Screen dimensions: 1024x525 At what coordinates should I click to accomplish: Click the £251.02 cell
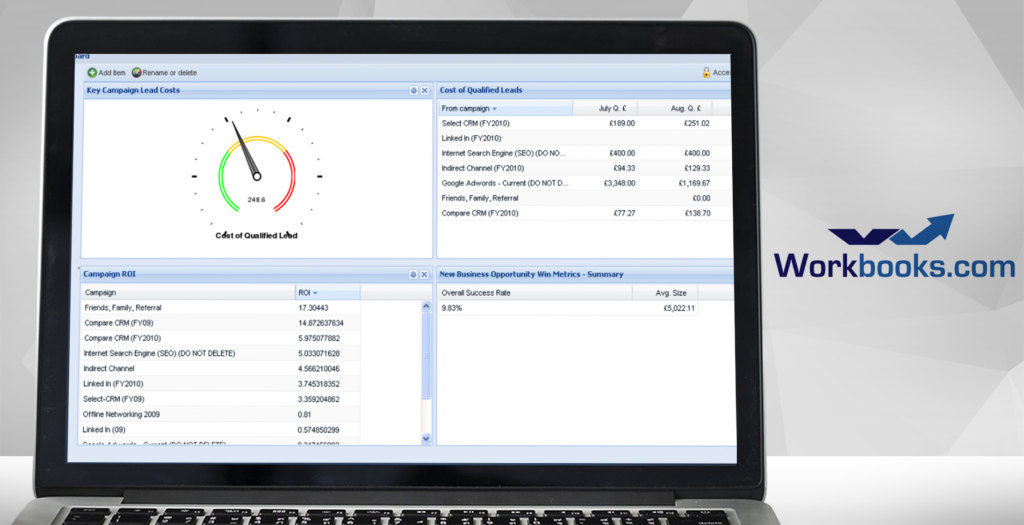coord(697,123)
